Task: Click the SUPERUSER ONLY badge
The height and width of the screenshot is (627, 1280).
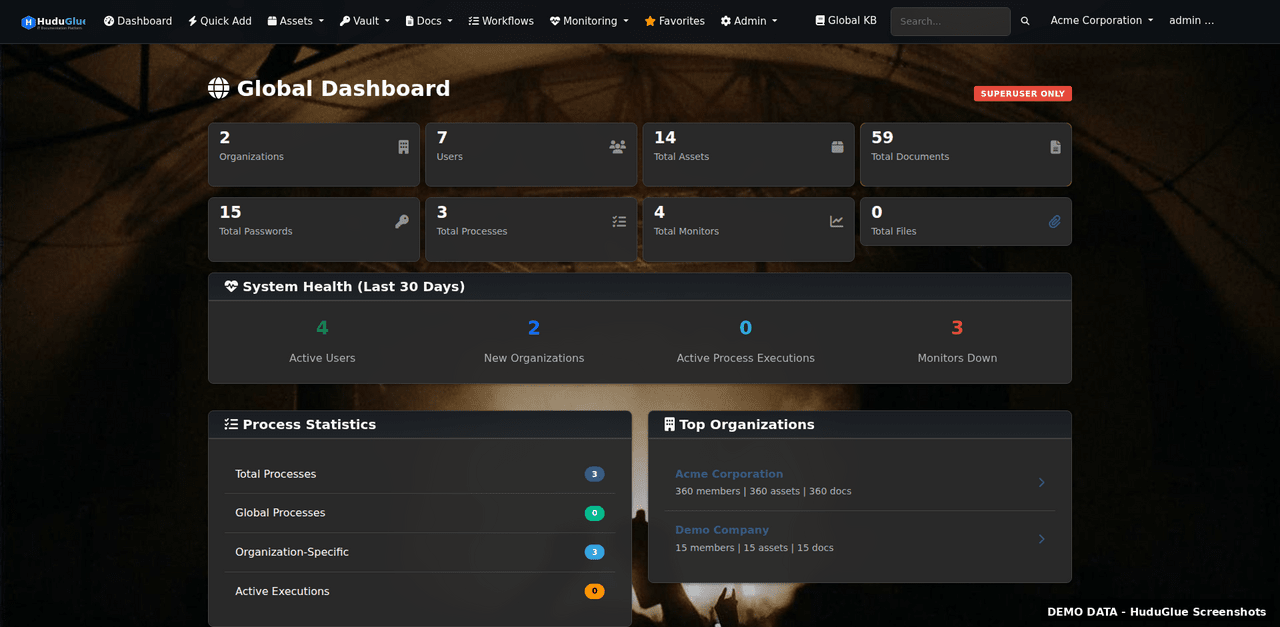Action: pos(1023,94)
